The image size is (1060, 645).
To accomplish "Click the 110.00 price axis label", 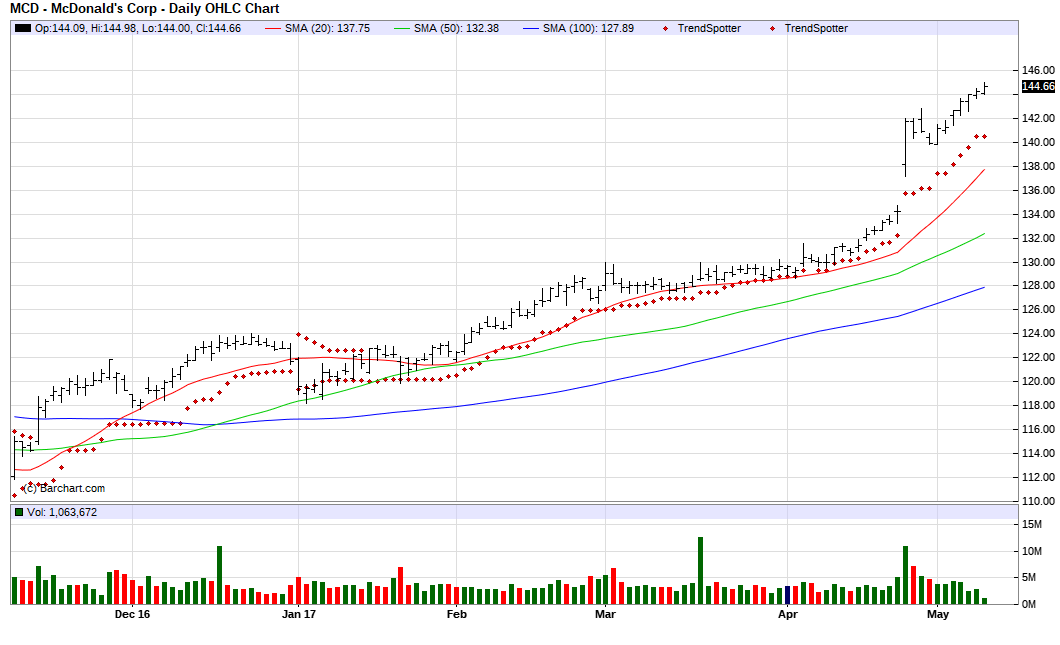I will (1038, 502).
